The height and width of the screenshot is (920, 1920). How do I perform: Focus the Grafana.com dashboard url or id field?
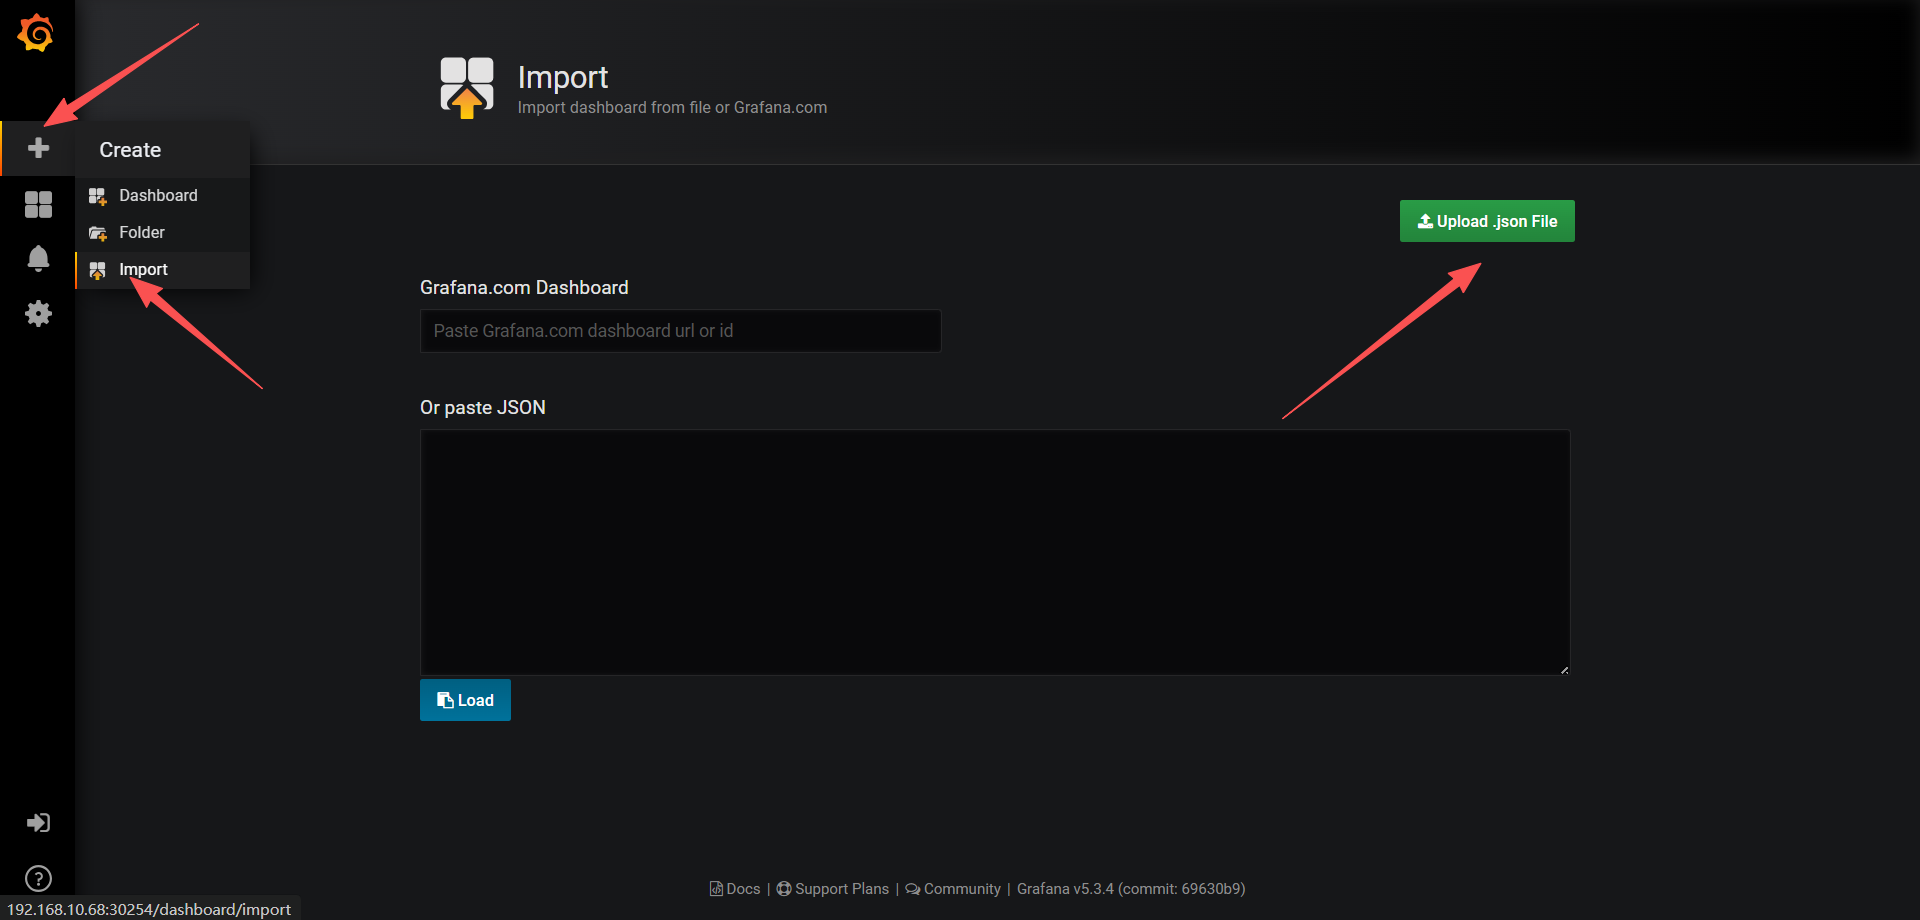tap(680, 331)
